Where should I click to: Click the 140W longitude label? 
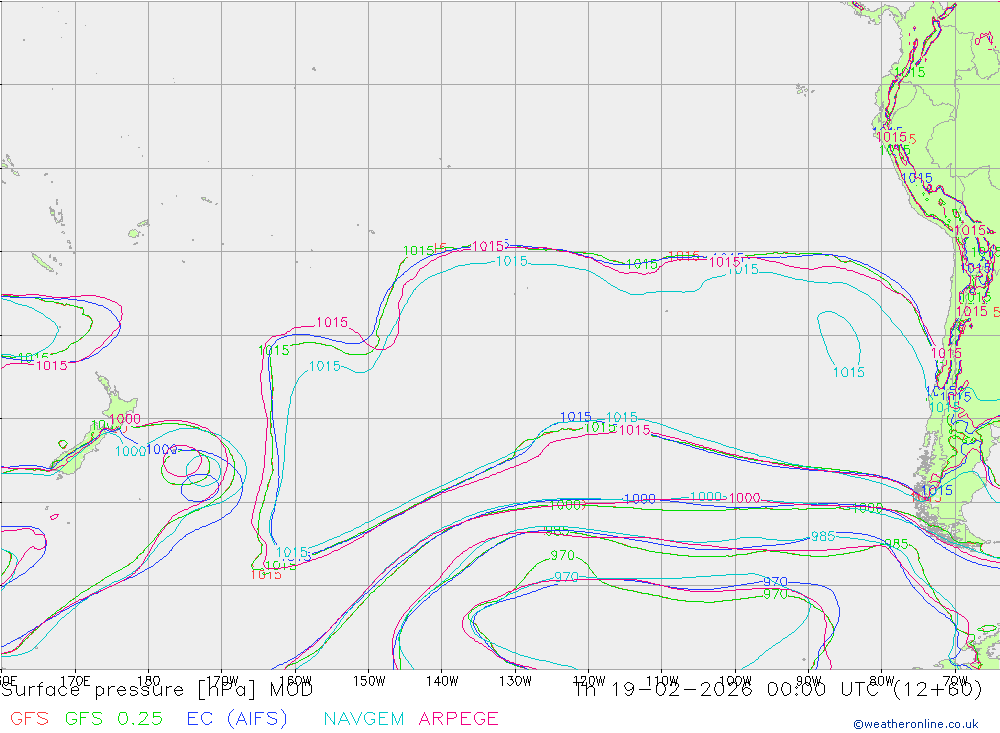(x=442, y=681)
